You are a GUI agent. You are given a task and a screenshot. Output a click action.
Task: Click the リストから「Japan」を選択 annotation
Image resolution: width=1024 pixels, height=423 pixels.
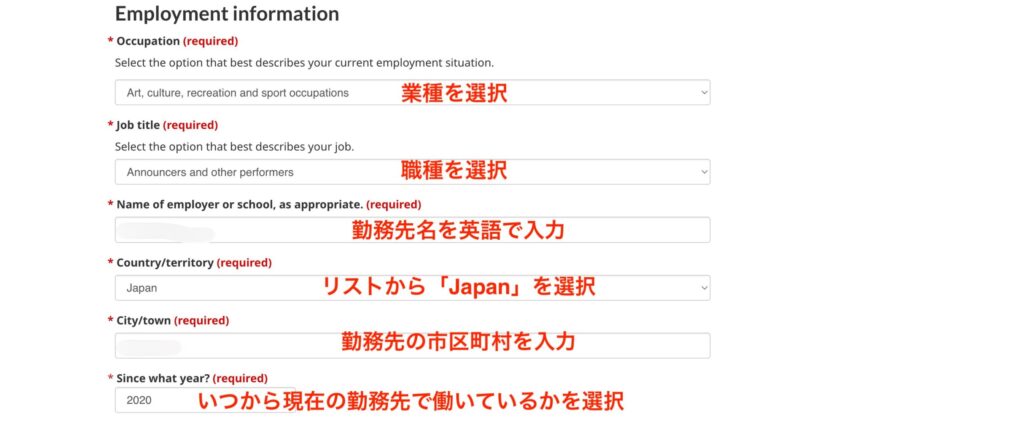458,288
